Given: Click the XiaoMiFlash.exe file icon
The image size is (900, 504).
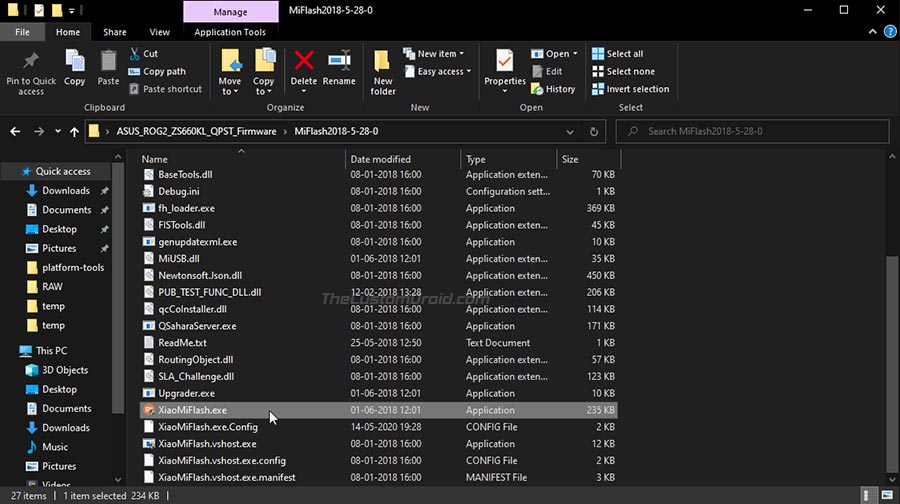Looking at the screenshot, I should tap(149, 410).
